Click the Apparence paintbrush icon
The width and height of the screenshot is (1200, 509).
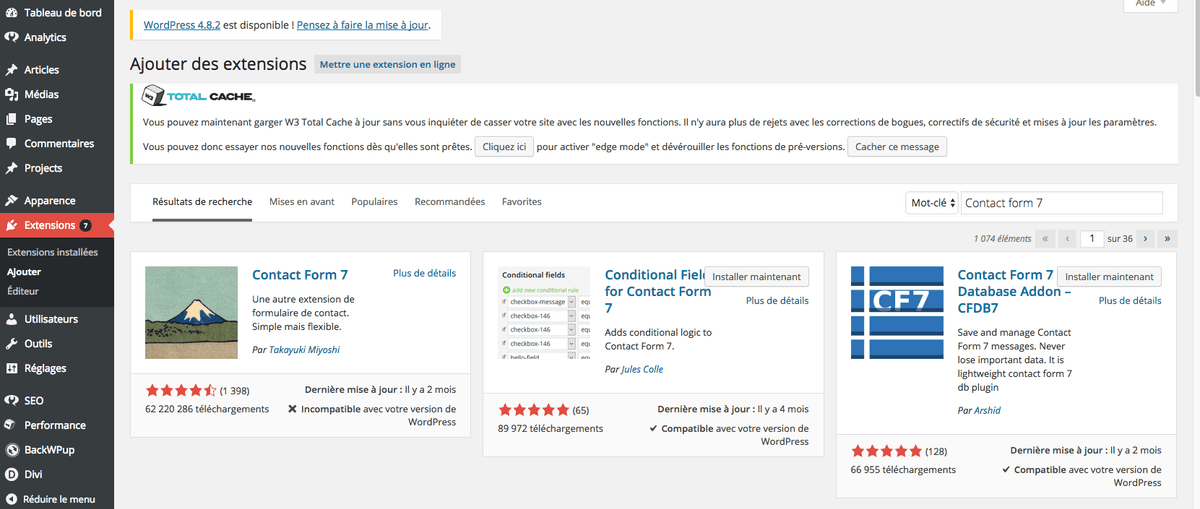coord(11,201)
